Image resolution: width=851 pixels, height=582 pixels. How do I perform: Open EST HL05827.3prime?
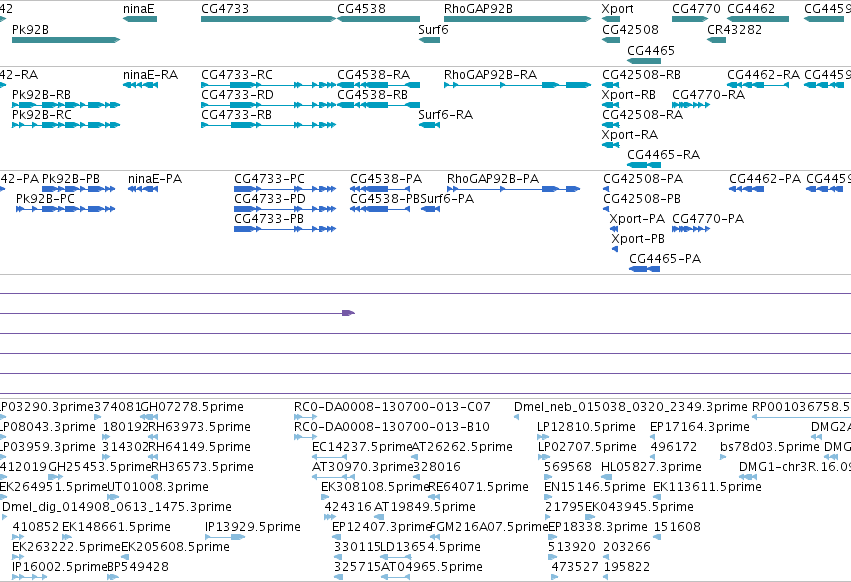point(651,467)
